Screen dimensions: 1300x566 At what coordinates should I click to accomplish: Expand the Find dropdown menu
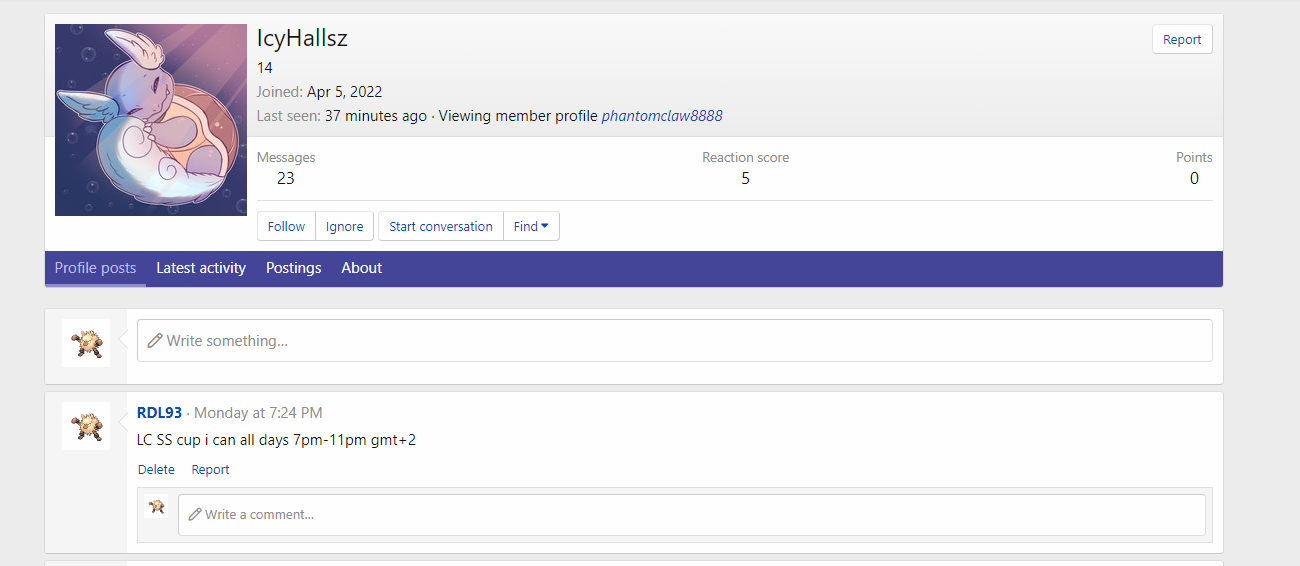point(531,226)
